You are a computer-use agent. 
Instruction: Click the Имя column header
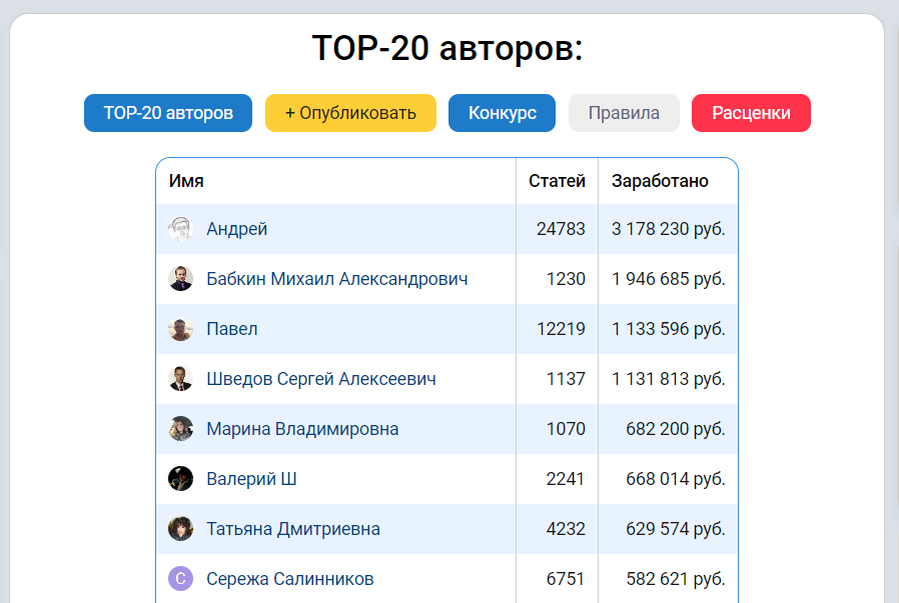(185, 180)
